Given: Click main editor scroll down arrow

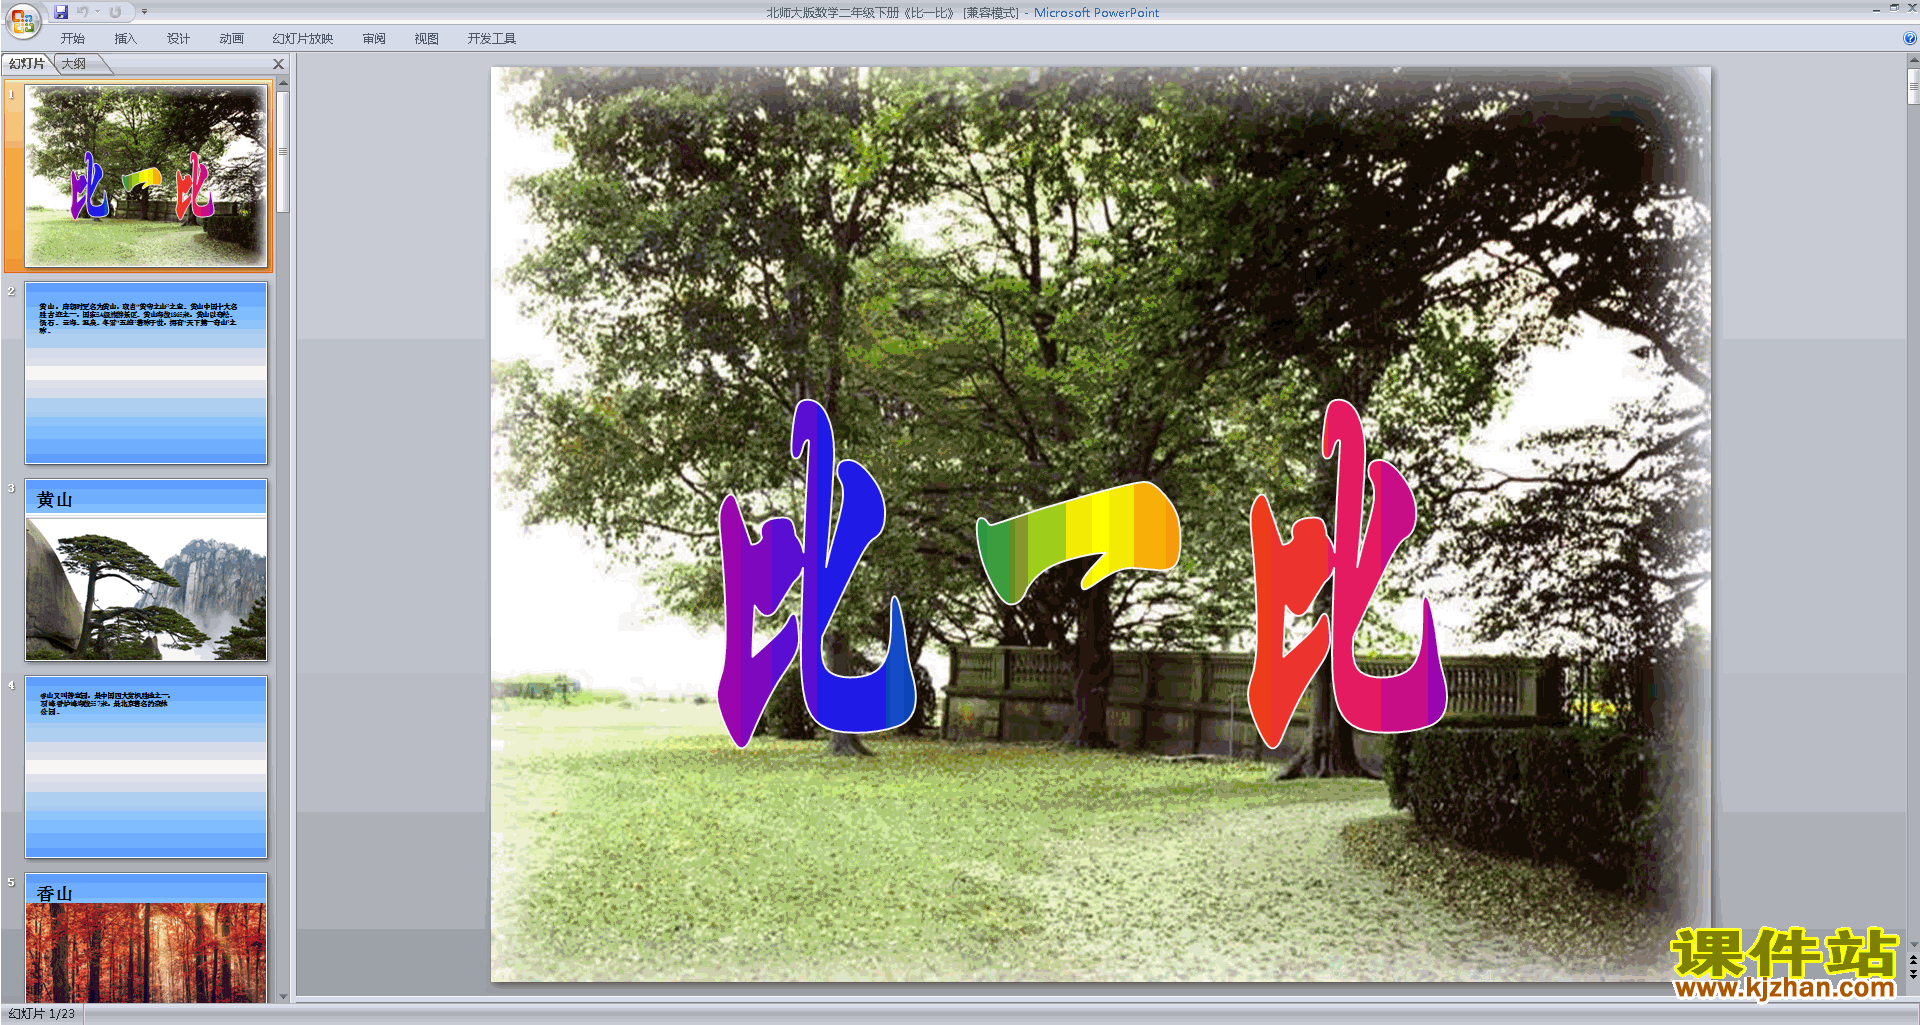Looking at the screenshot, I should [1913, 944].
